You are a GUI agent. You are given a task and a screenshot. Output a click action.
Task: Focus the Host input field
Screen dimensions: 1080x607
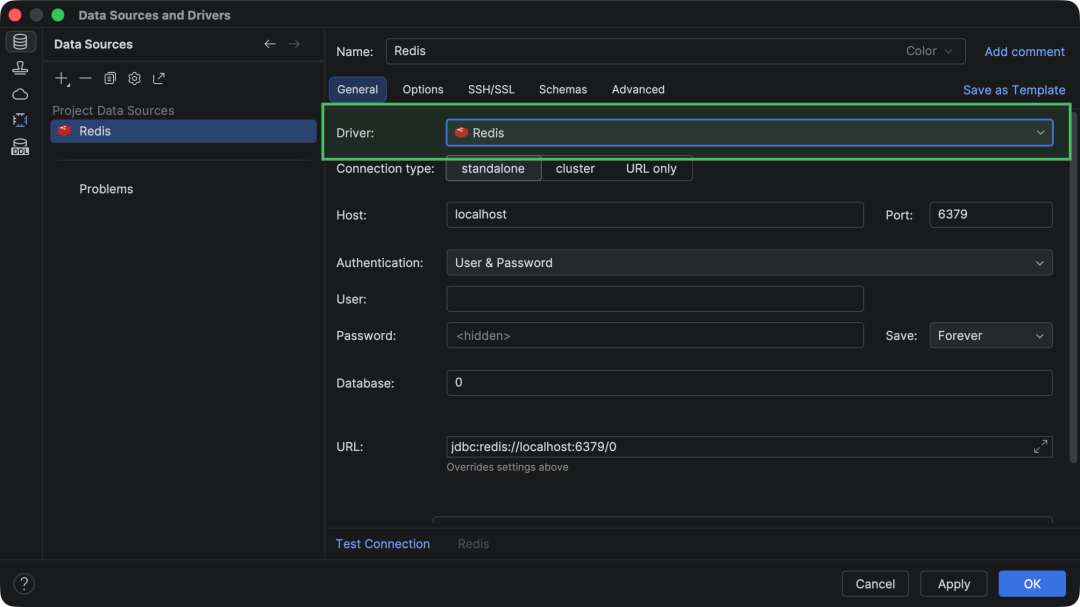[654, 215]
